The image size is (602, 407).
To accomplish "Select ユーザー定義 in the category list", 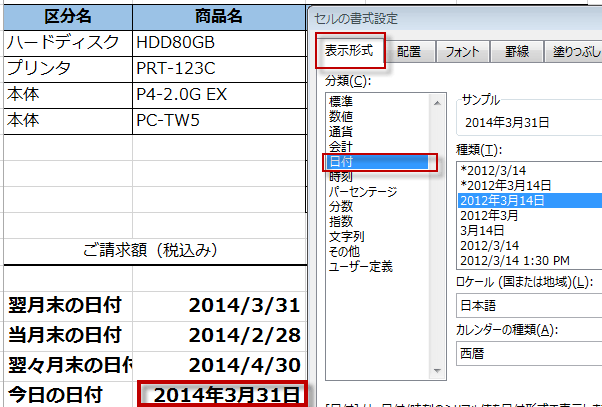I will [378, 266].
